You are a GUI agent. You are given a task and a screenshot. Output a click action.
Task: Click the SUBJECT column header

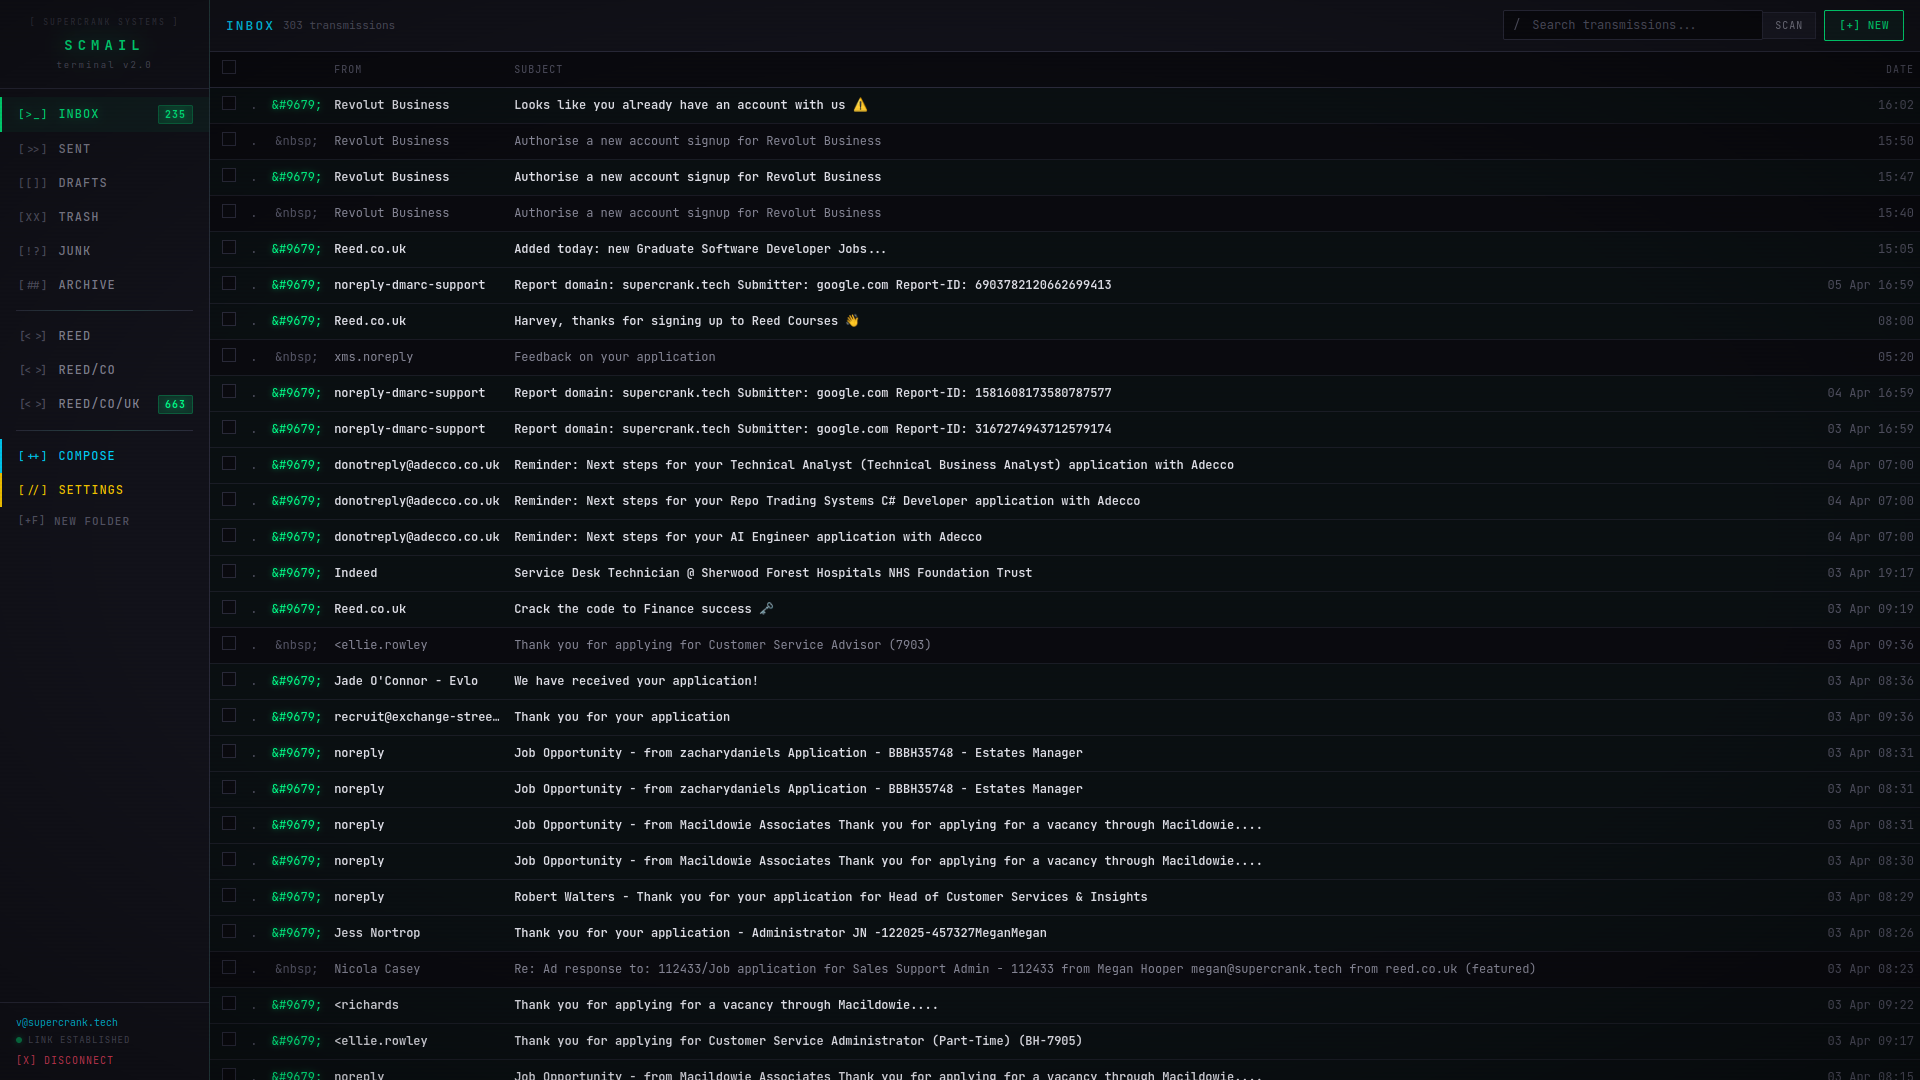click(538, 69)
